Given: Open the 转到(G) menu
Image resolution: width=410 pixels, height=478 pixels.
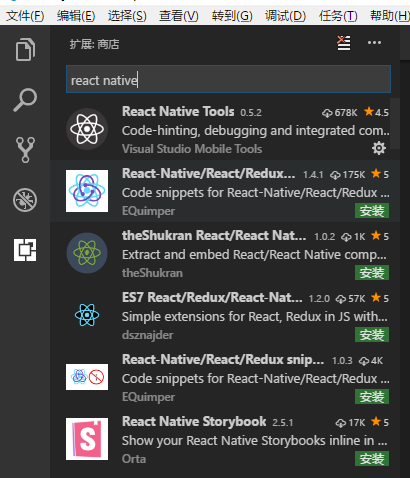Looking at the screenshot, I should tap(232, 16).
